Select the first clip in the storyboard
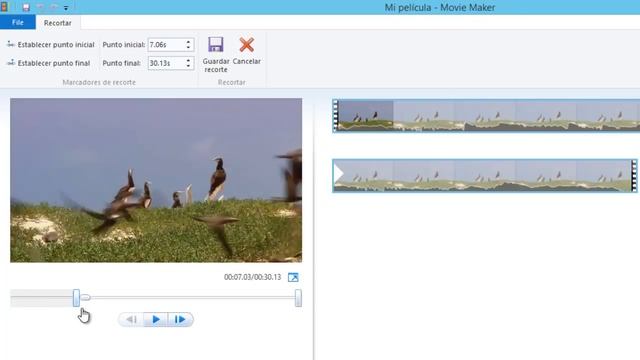The image size is (640, 360). point(486,116)
